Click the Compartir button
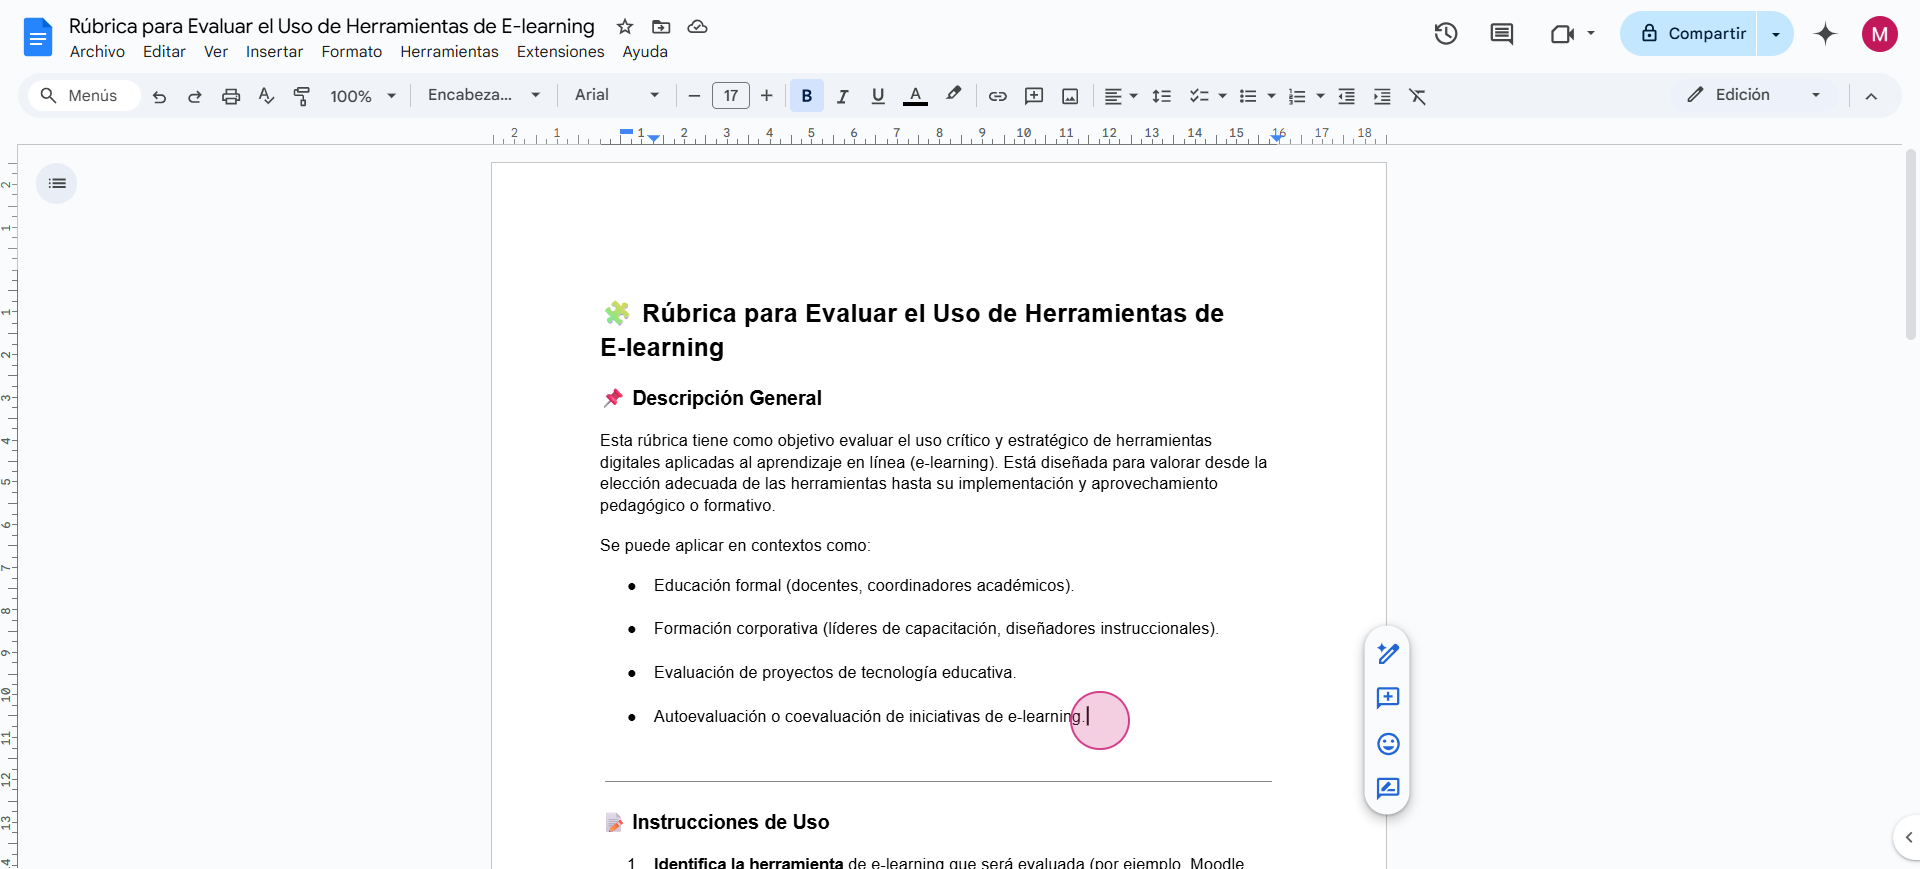 pyautogui.click(x=1690, y=34)
